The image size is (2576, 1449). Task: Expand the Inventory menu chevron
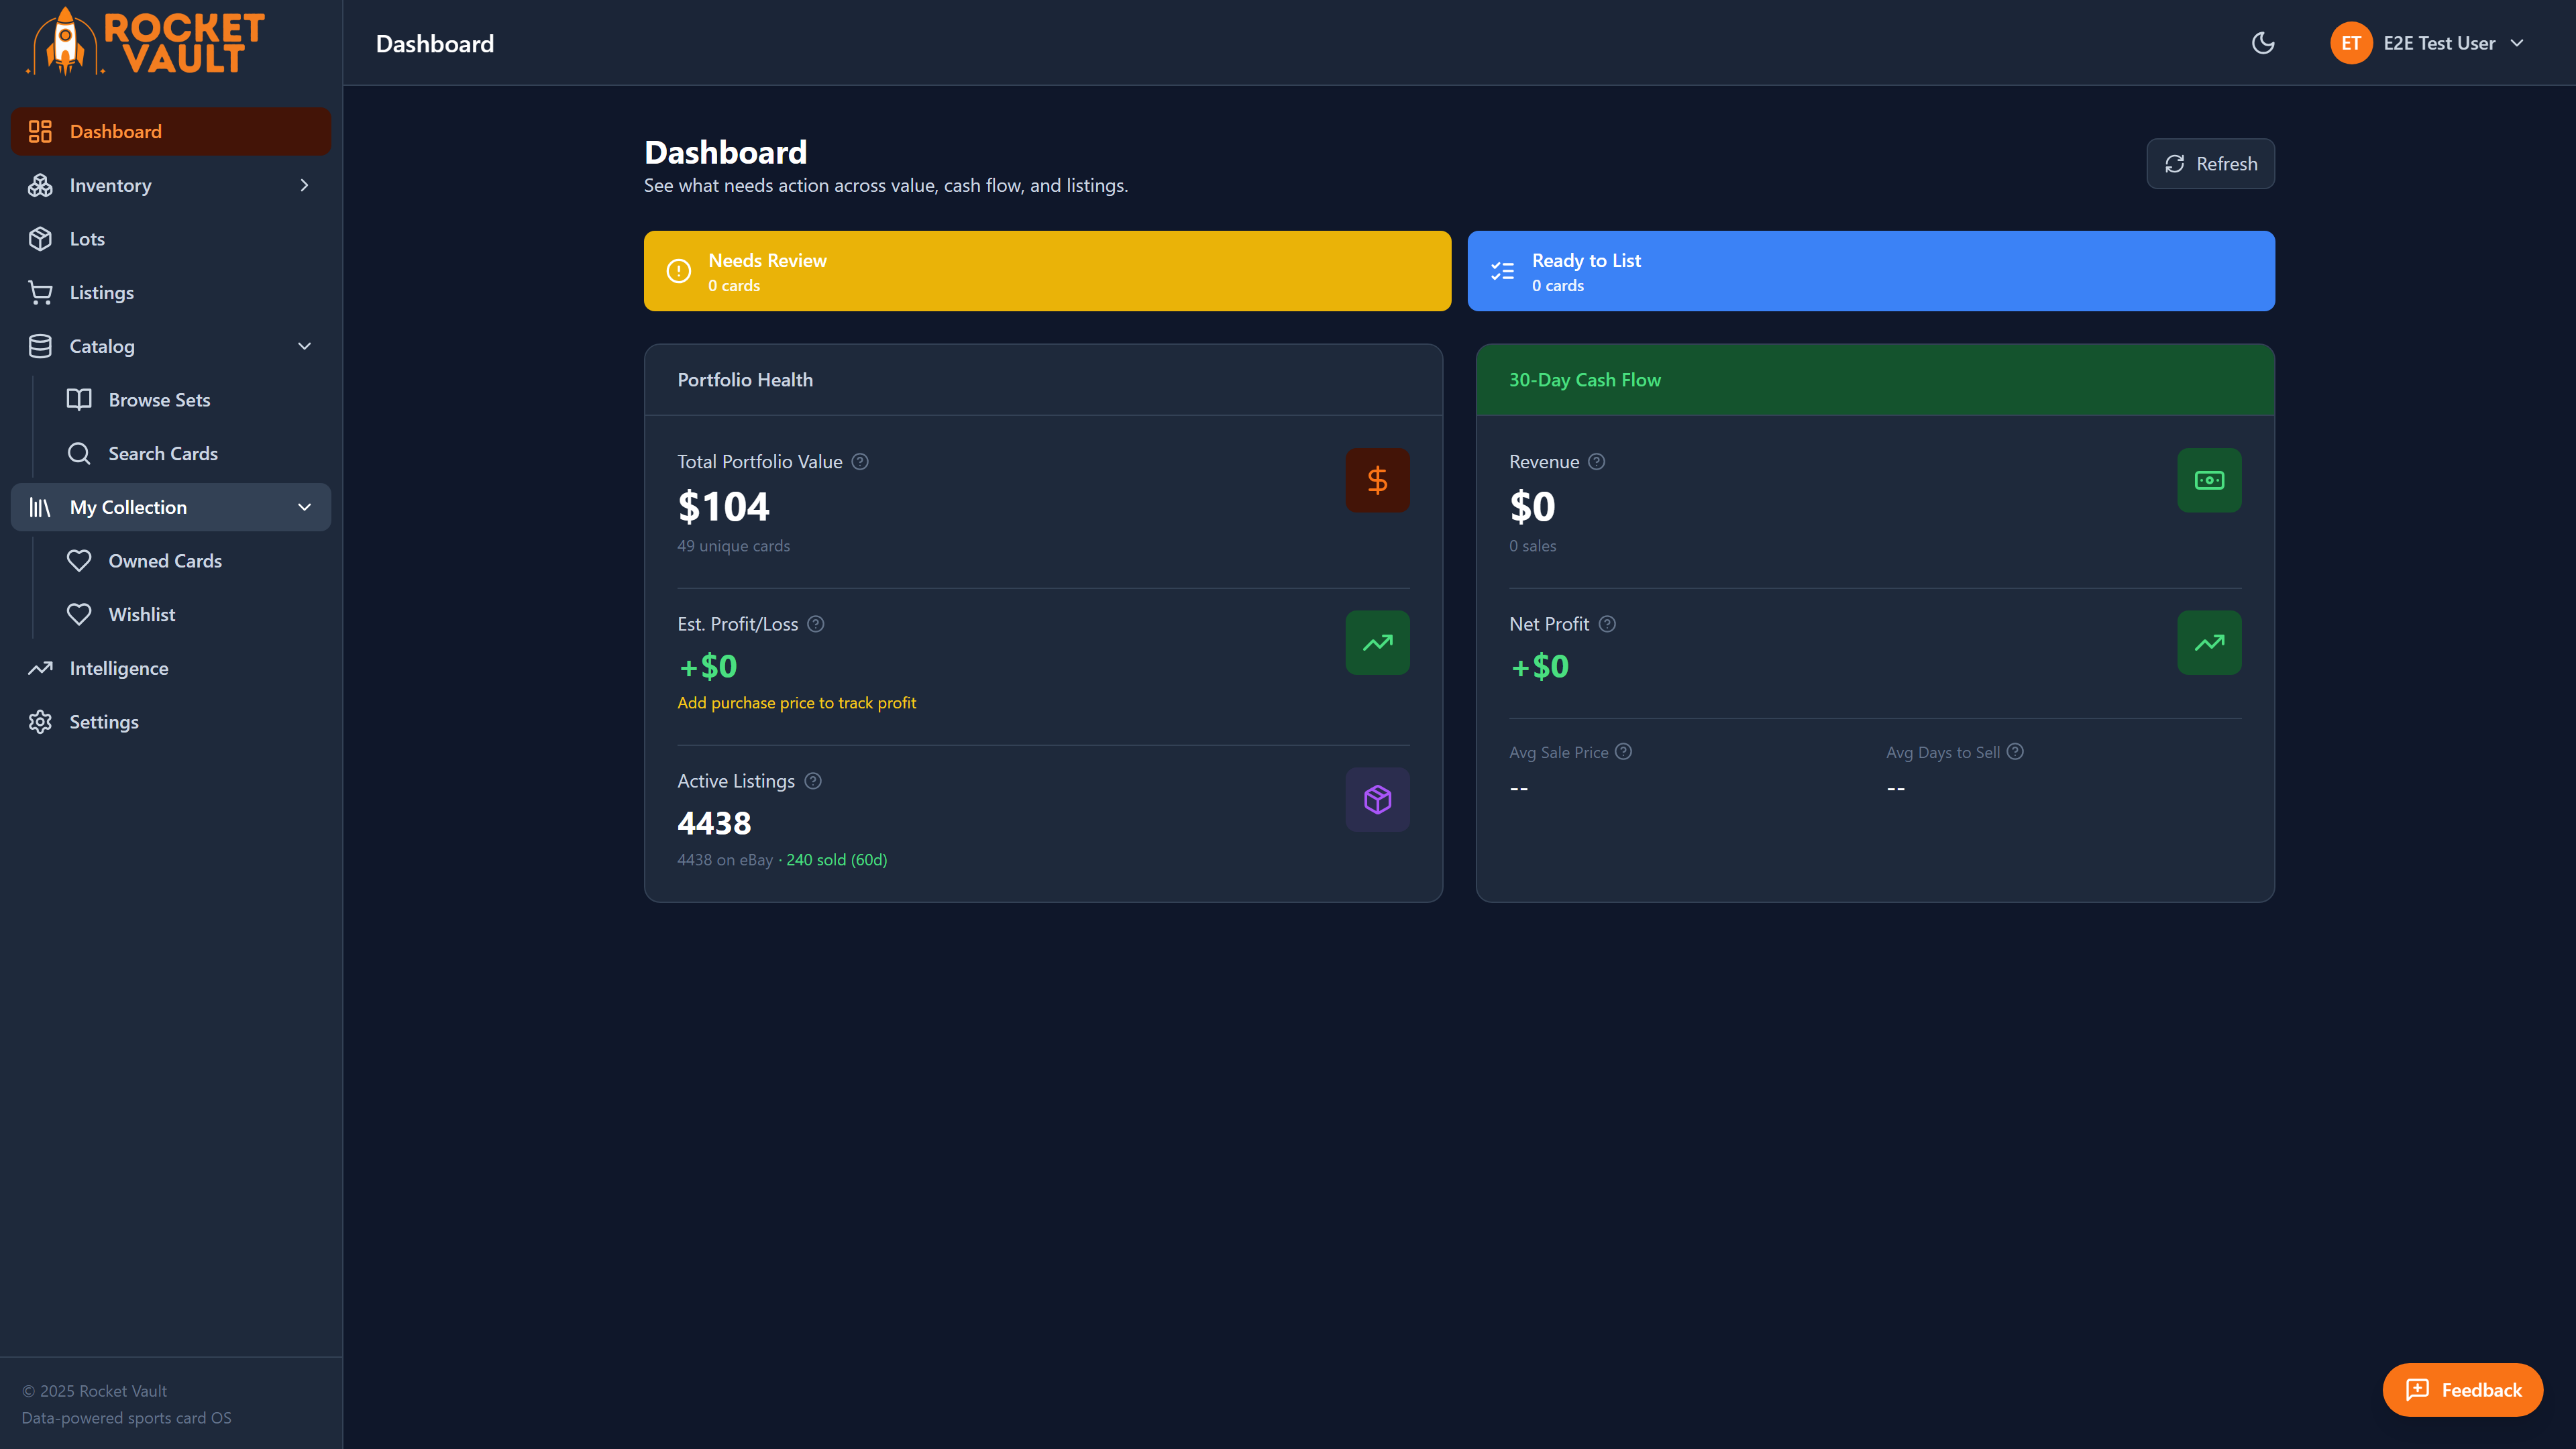click(x=304, y=185)
